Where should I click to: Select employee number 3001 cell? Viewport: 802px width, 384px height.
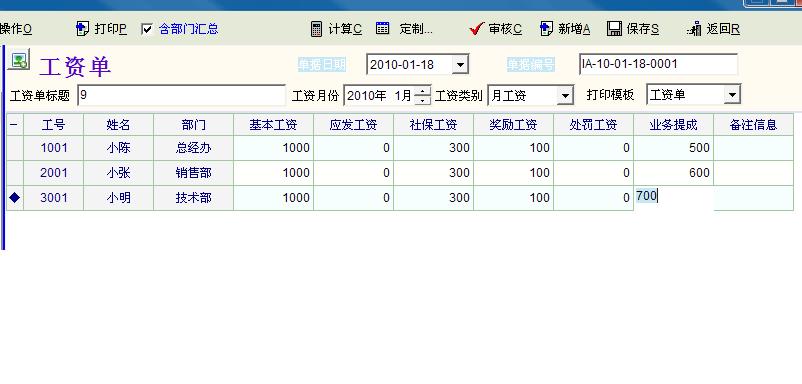point(54,198)
